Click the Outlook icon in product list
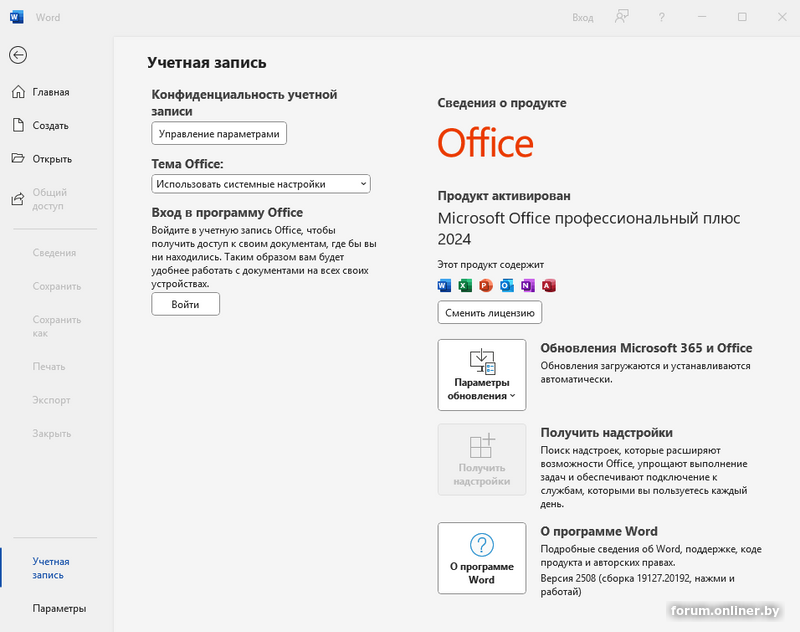The image size is (800, 632). coord(507,286)
